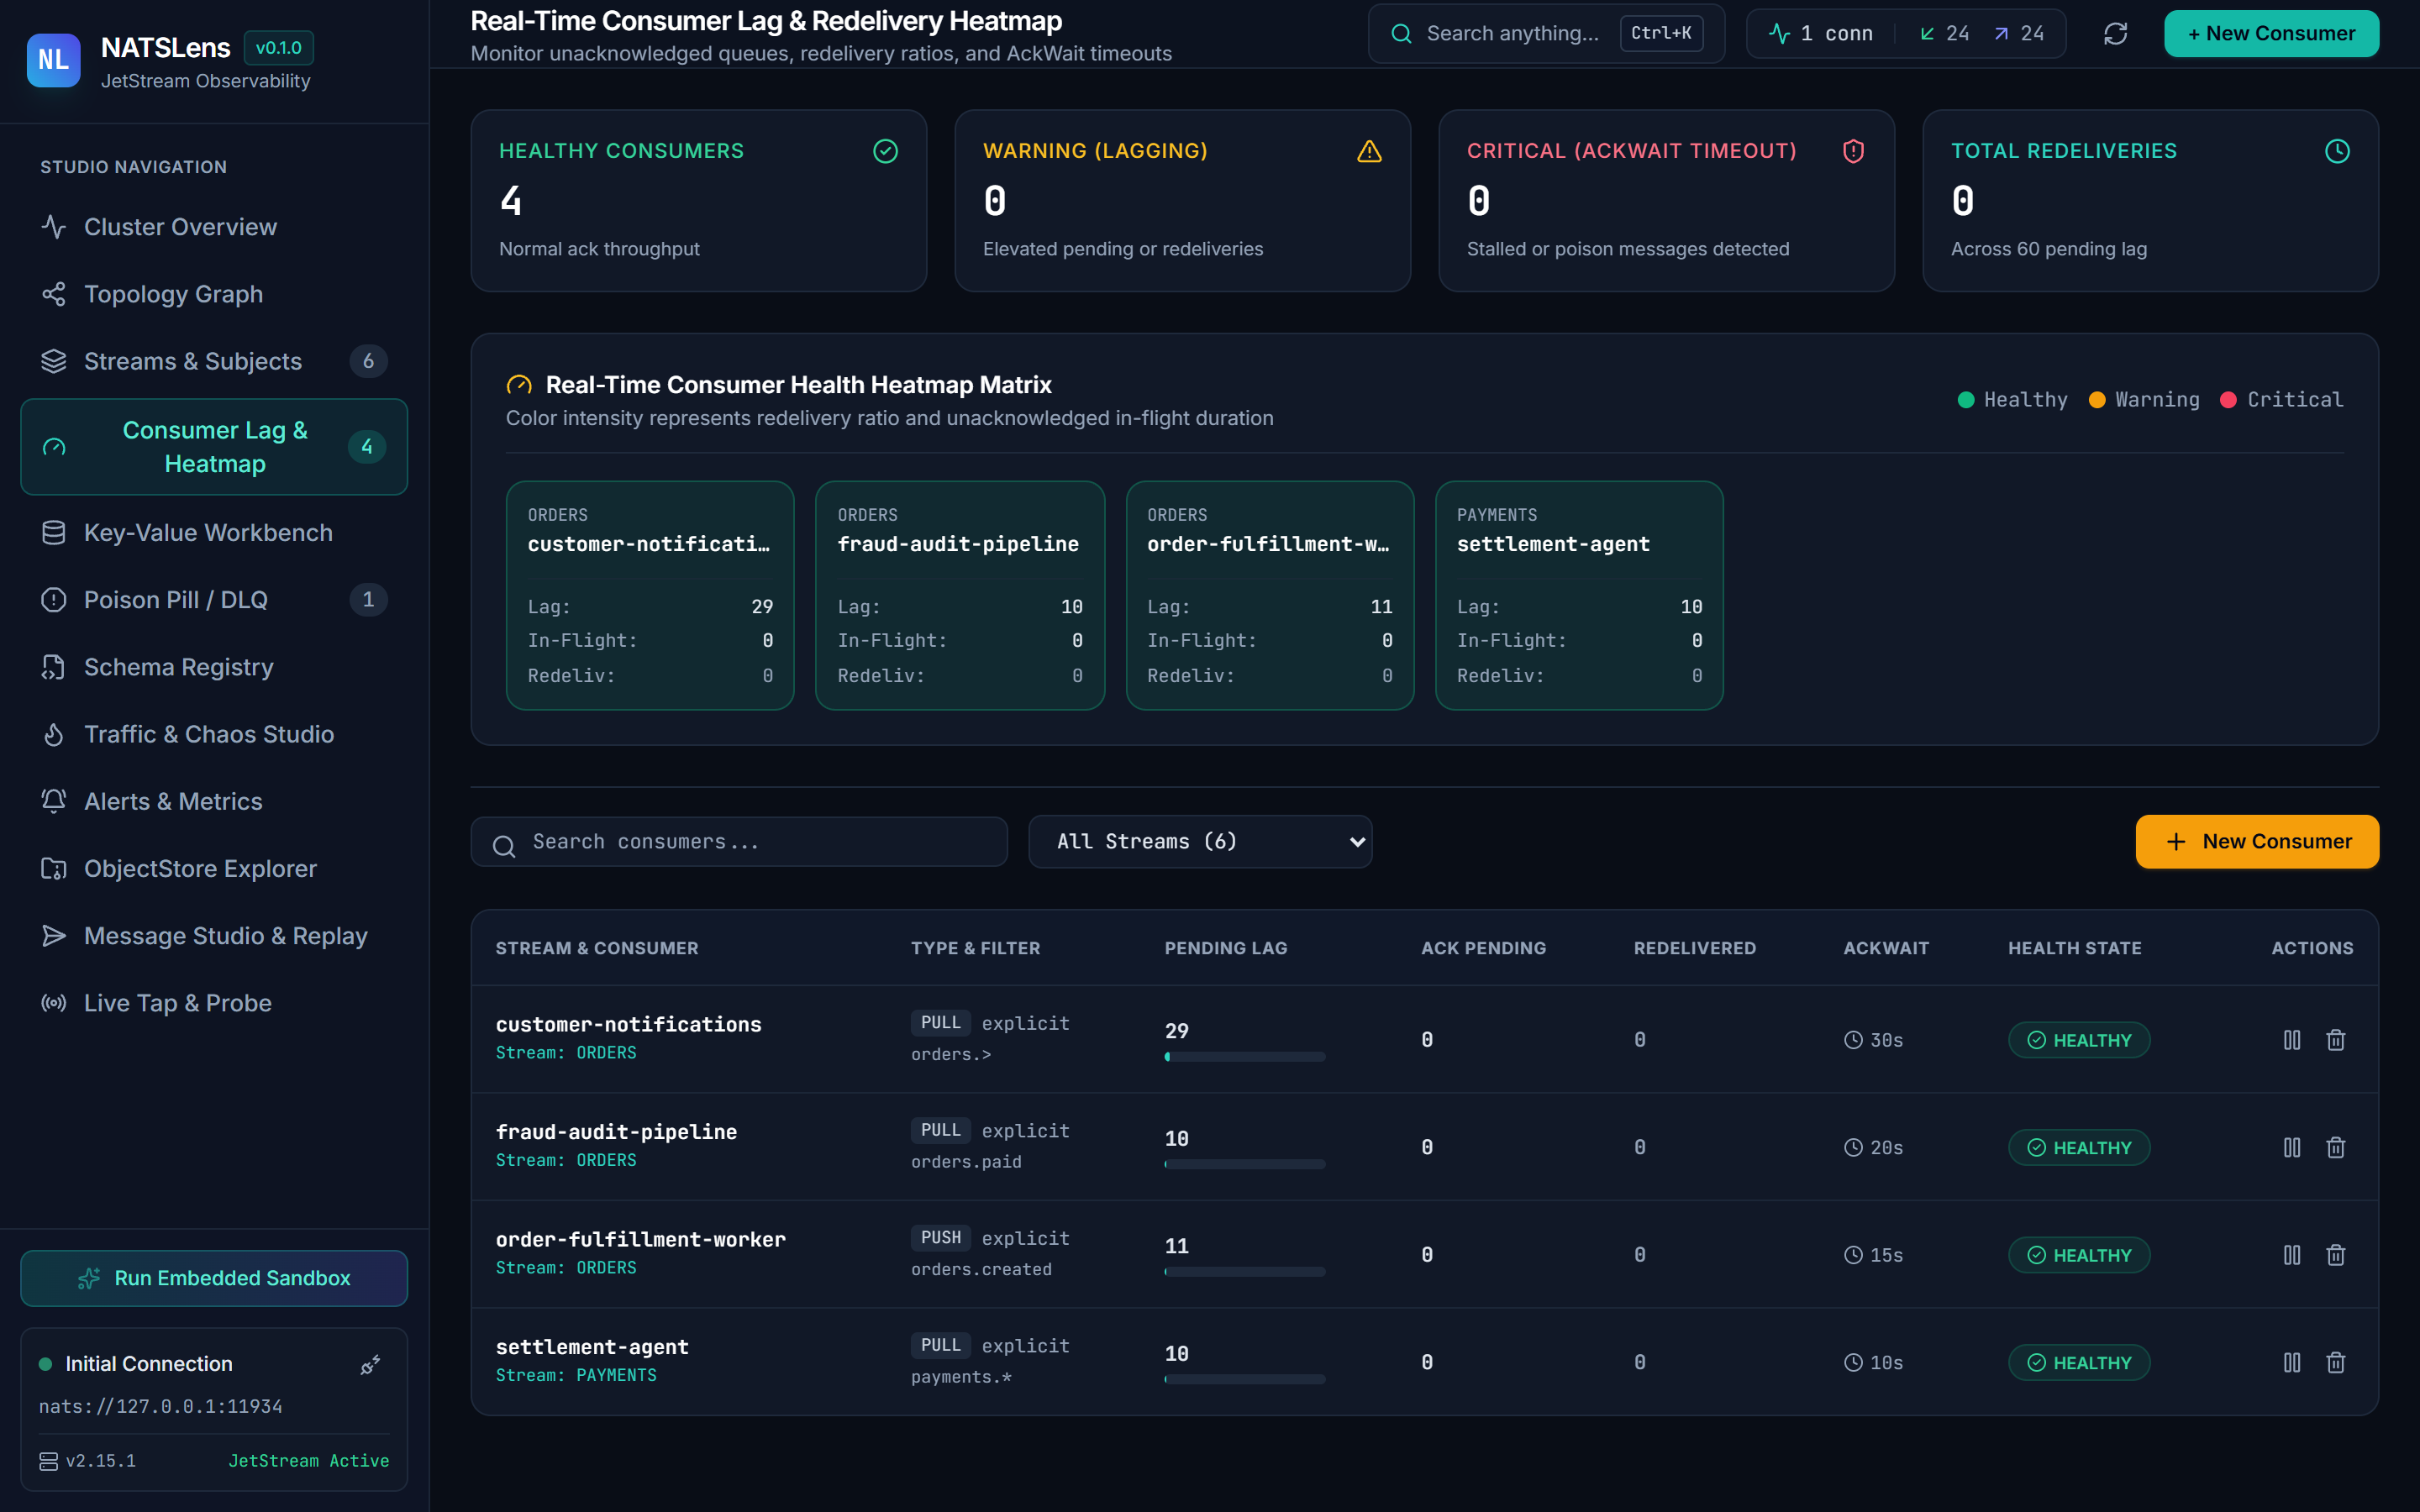Open Message Studio & Replay
This screenshot has width=2420, height=1512.
[214, 936]
